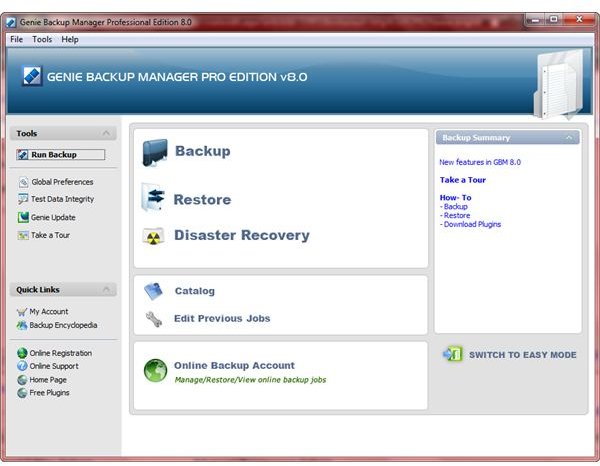The width and height of the screenshot is (600, 466).
Task: Click the Catalog folder icon
Action: (x=154, y=292)
